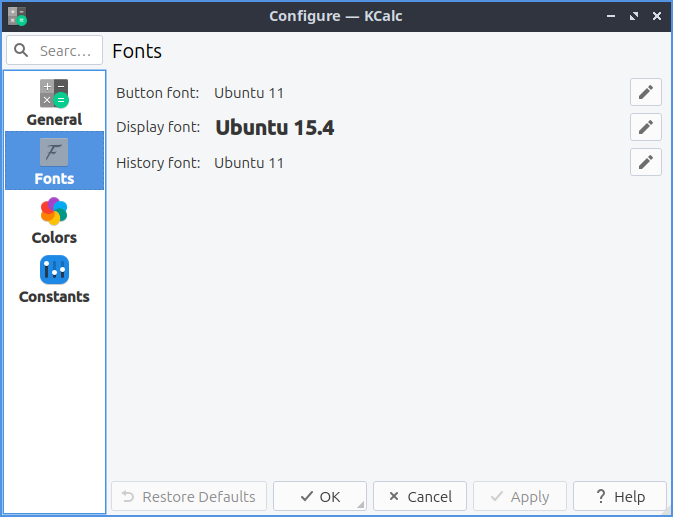Close the Configure — KCalc window
Screen dimensions: 673x517
655,16
